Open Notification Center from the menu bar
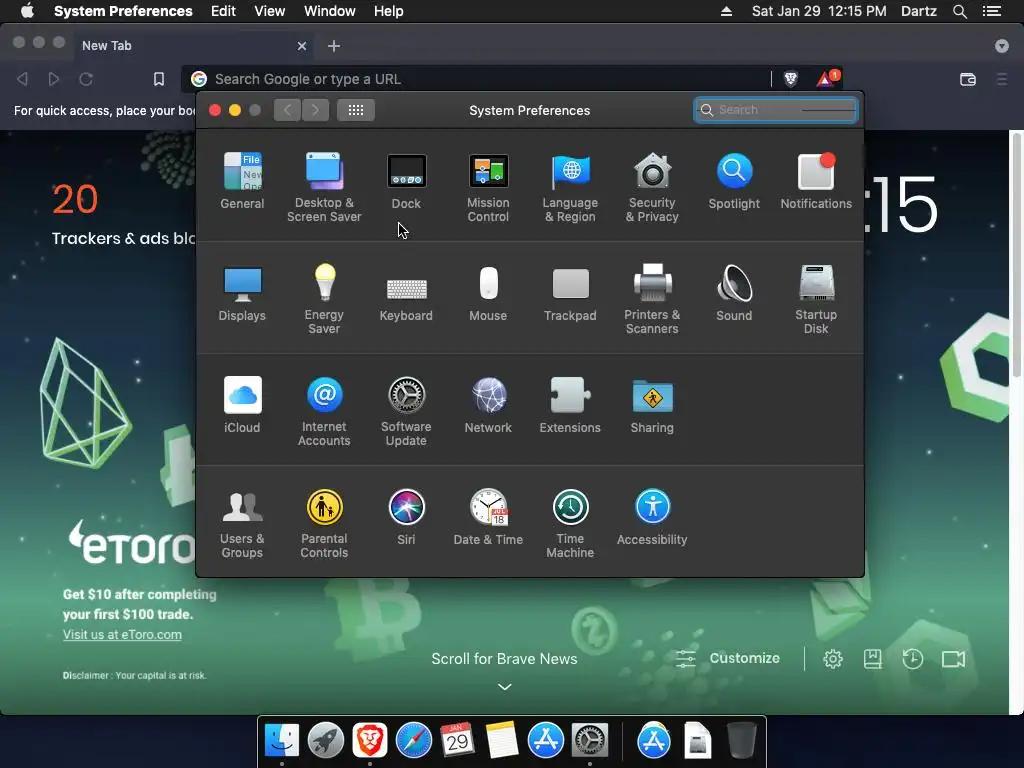Screen dimensions: 1024x768 992,11
